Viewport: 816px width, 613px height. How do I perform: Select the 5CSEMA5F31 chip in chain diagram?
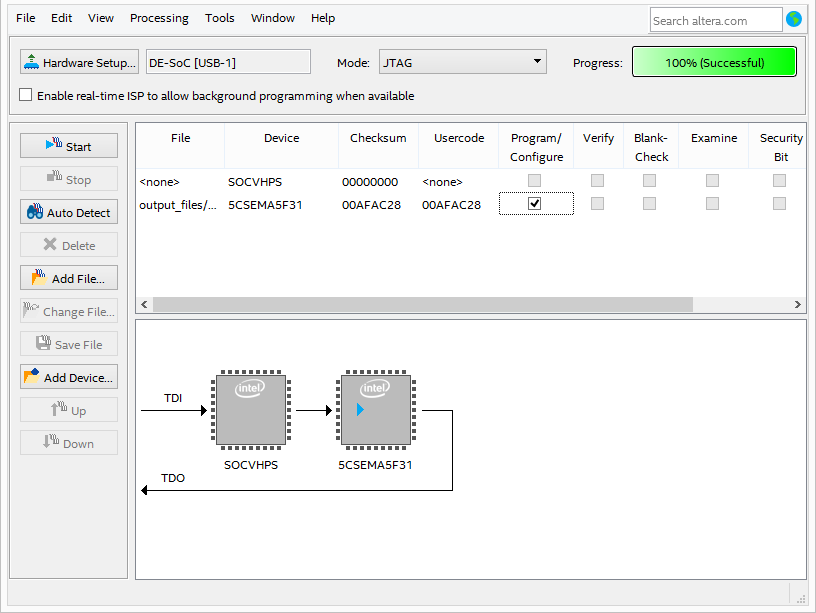[376, 410]
